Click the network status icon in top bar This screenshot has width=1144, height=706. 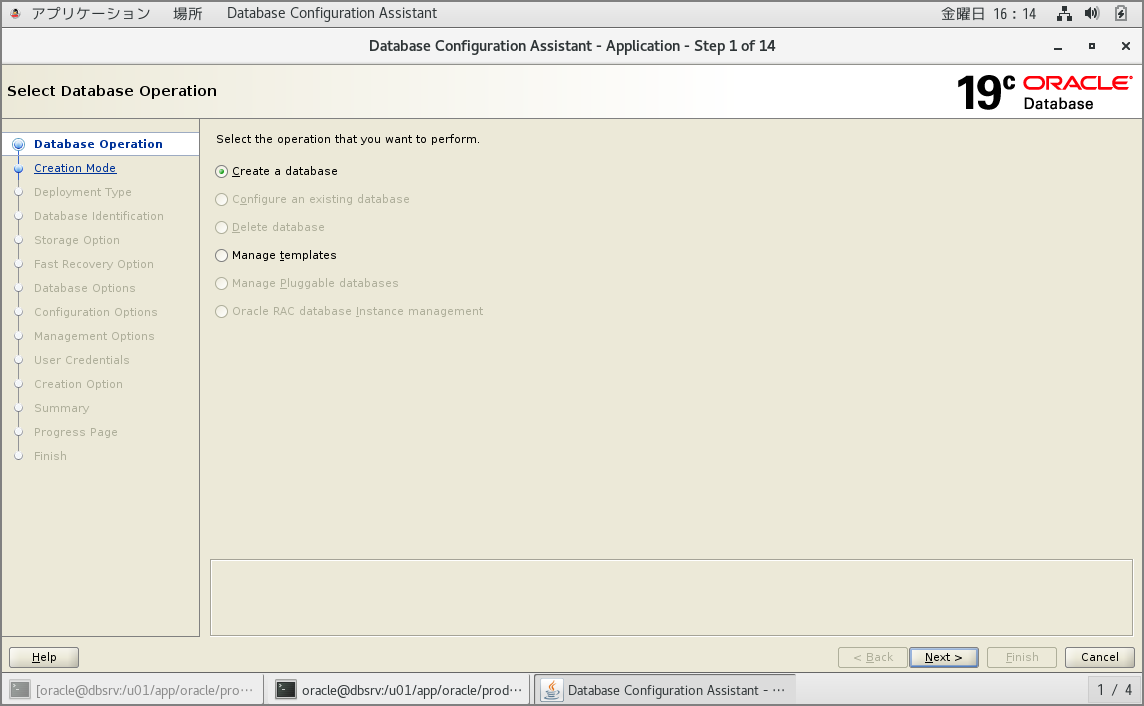(x=1064, y=14)
